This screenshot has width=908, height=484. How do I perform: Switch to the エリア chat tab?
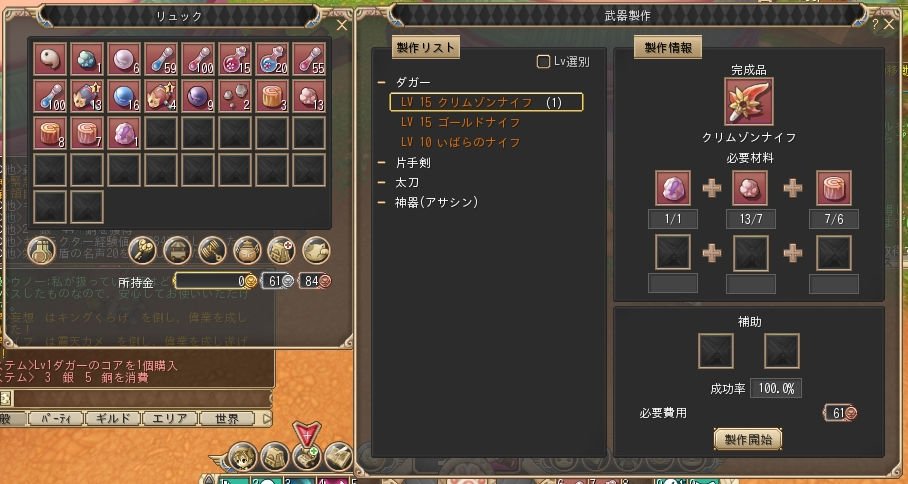click(x=170, y=419)
